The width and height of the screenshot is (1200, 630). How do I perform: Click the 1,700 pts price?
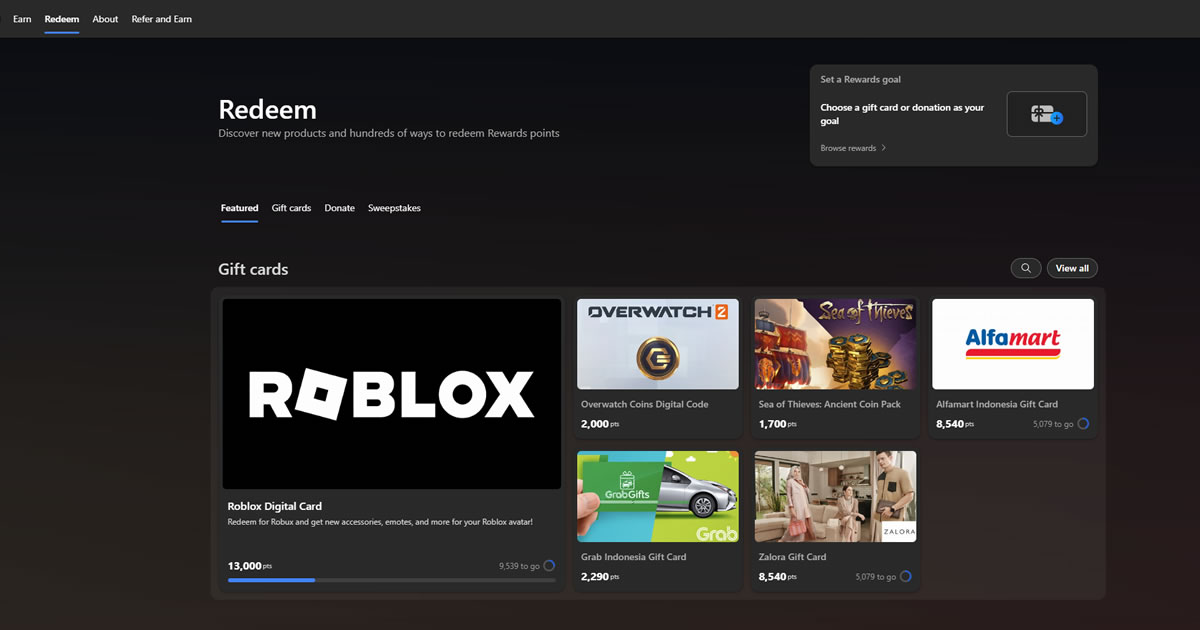tap(778, 424)
